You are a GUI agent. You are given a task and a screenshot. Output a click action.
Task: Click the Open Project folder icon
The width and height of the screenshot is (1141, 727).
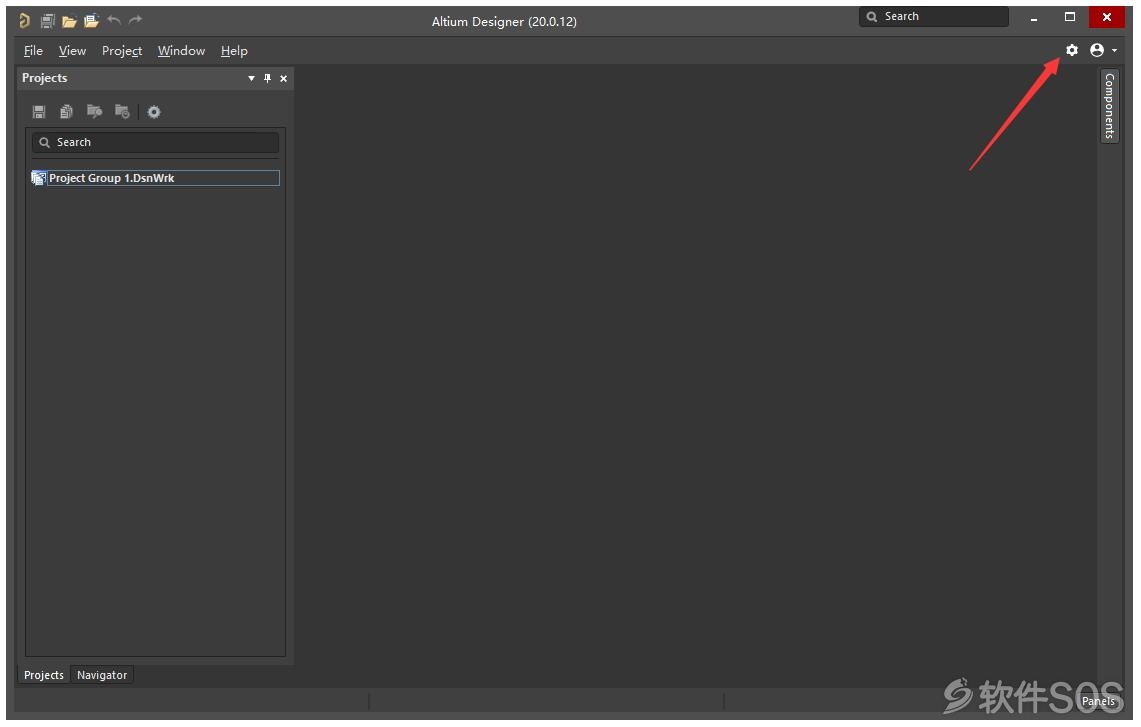coord(91,21)
